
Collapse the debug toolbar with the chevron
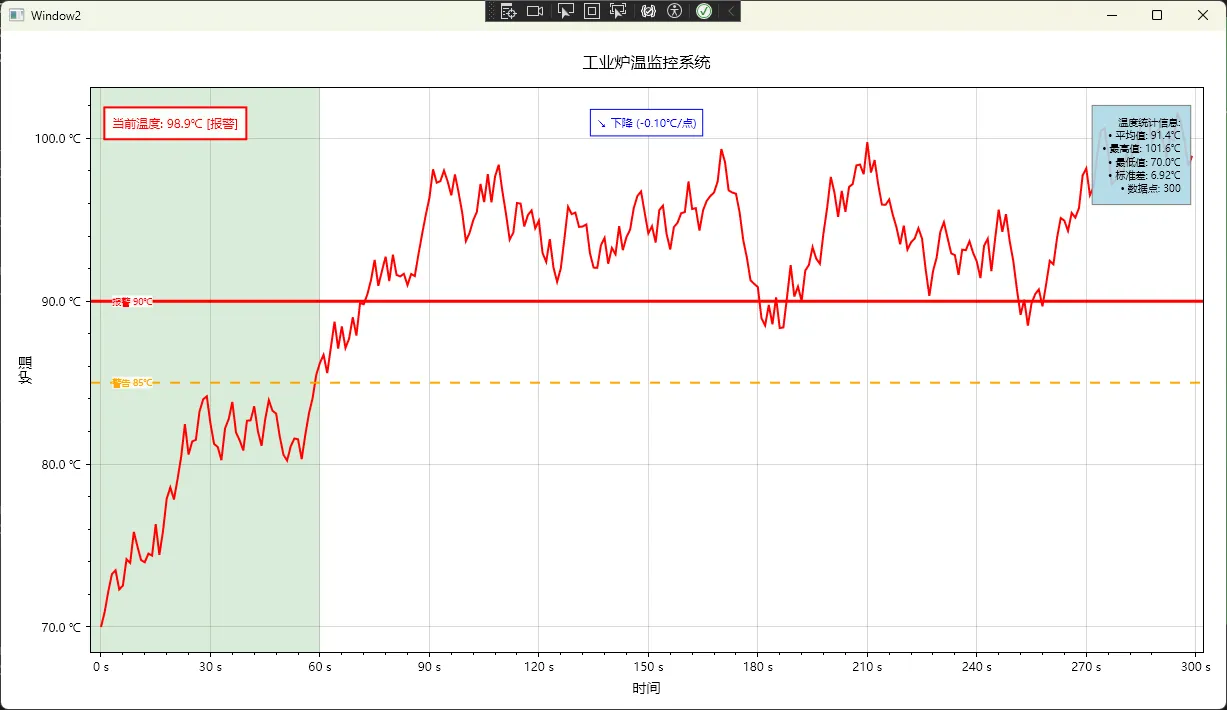731,11
